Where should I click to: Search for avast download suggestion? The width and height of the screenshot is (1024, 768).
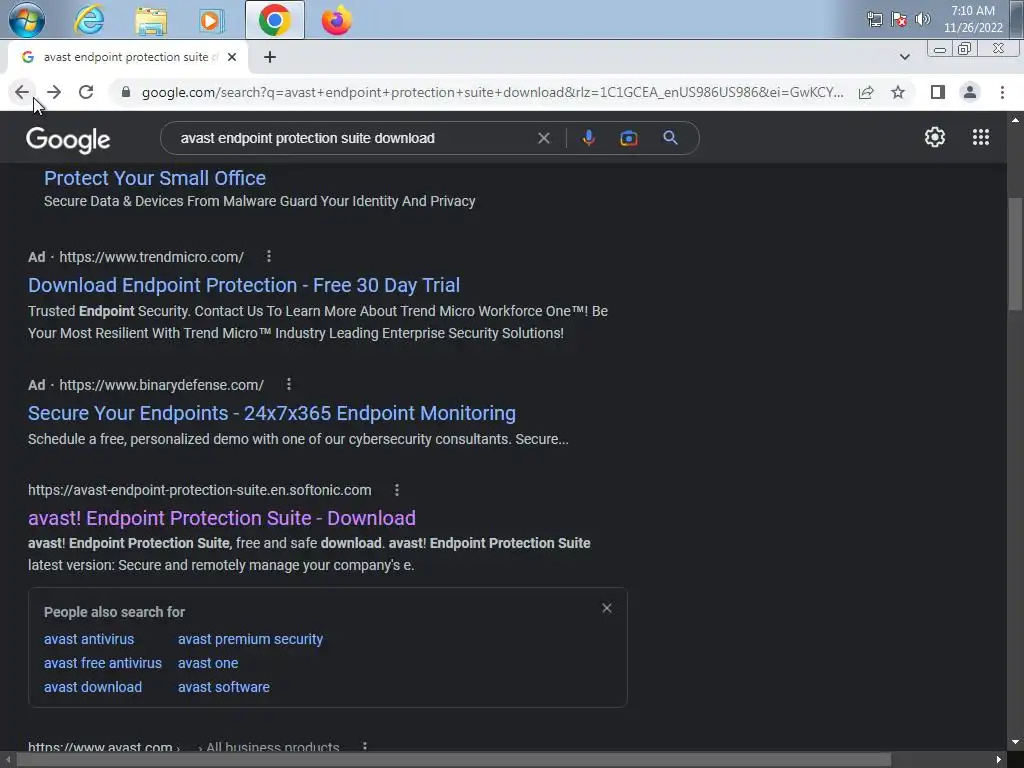coord(93,687)
